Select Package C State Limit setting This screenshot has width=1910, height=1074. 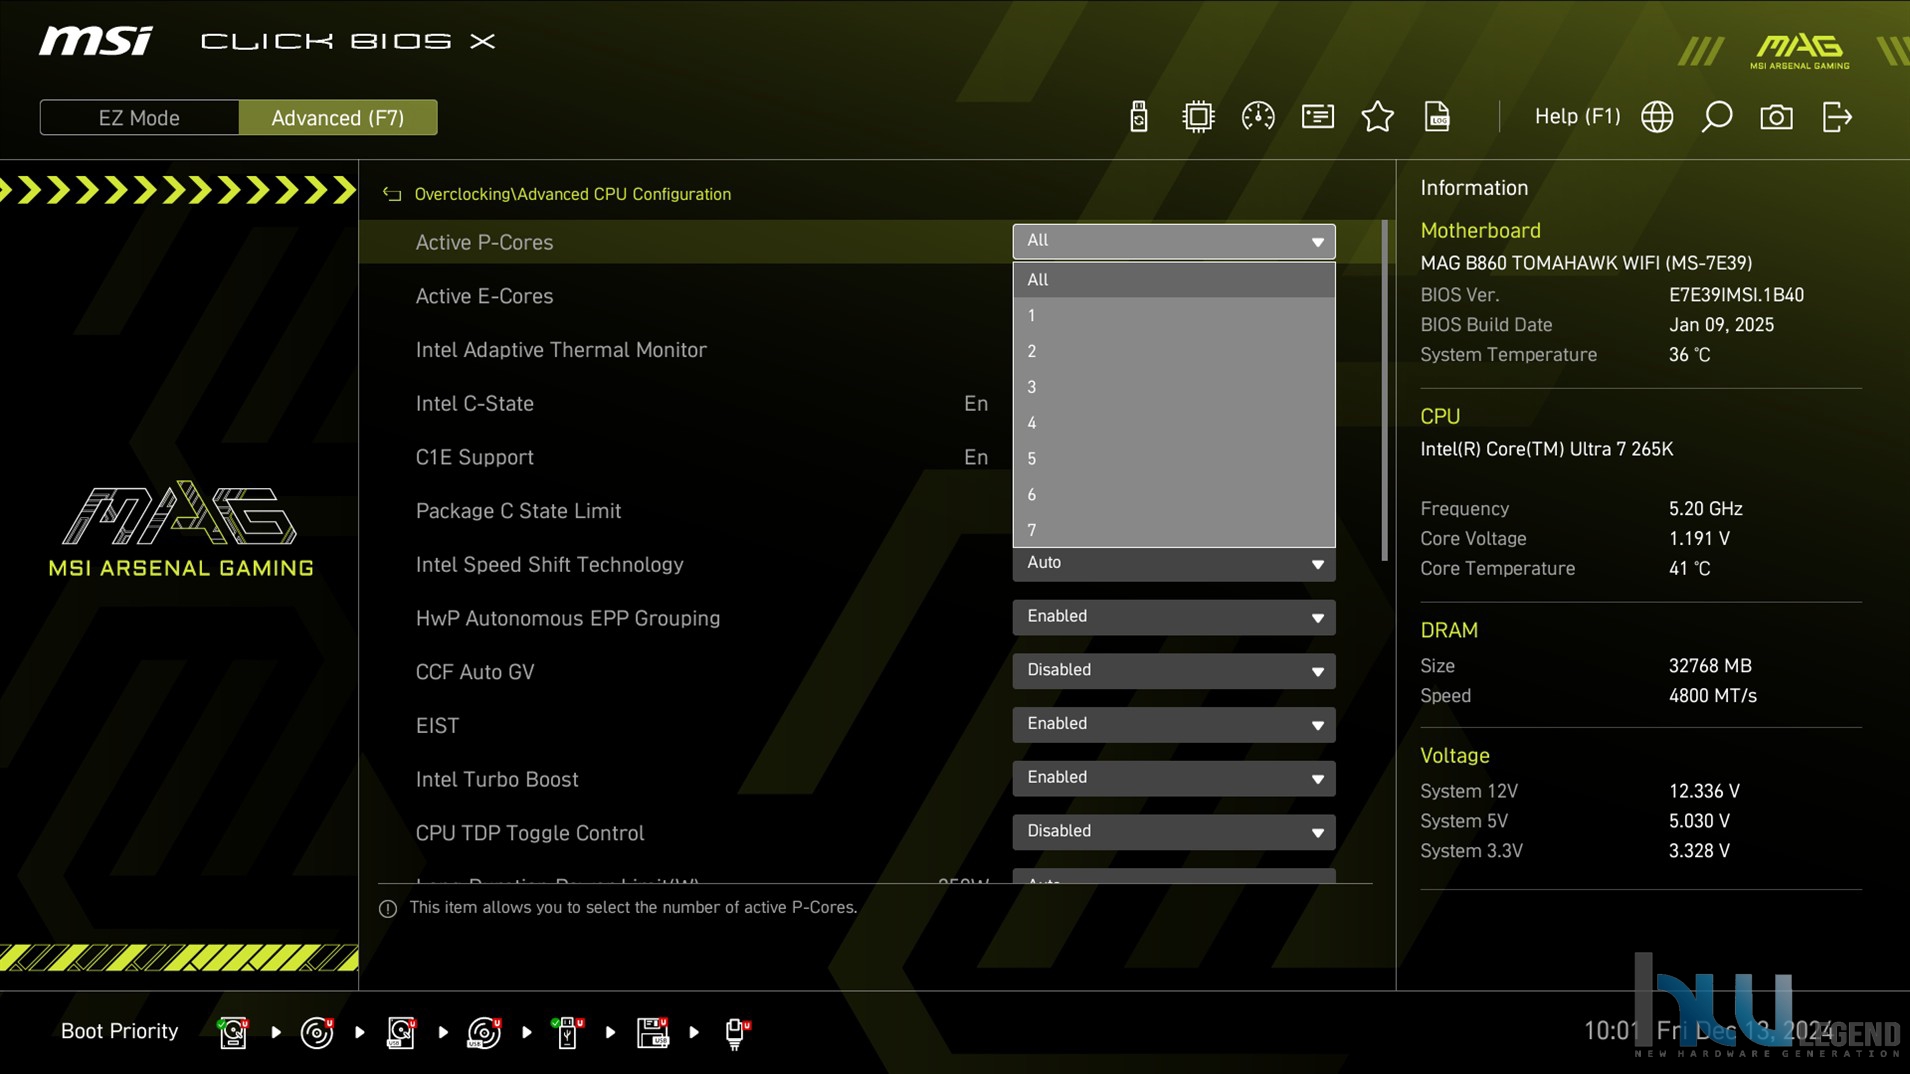(x=518, y=511)
